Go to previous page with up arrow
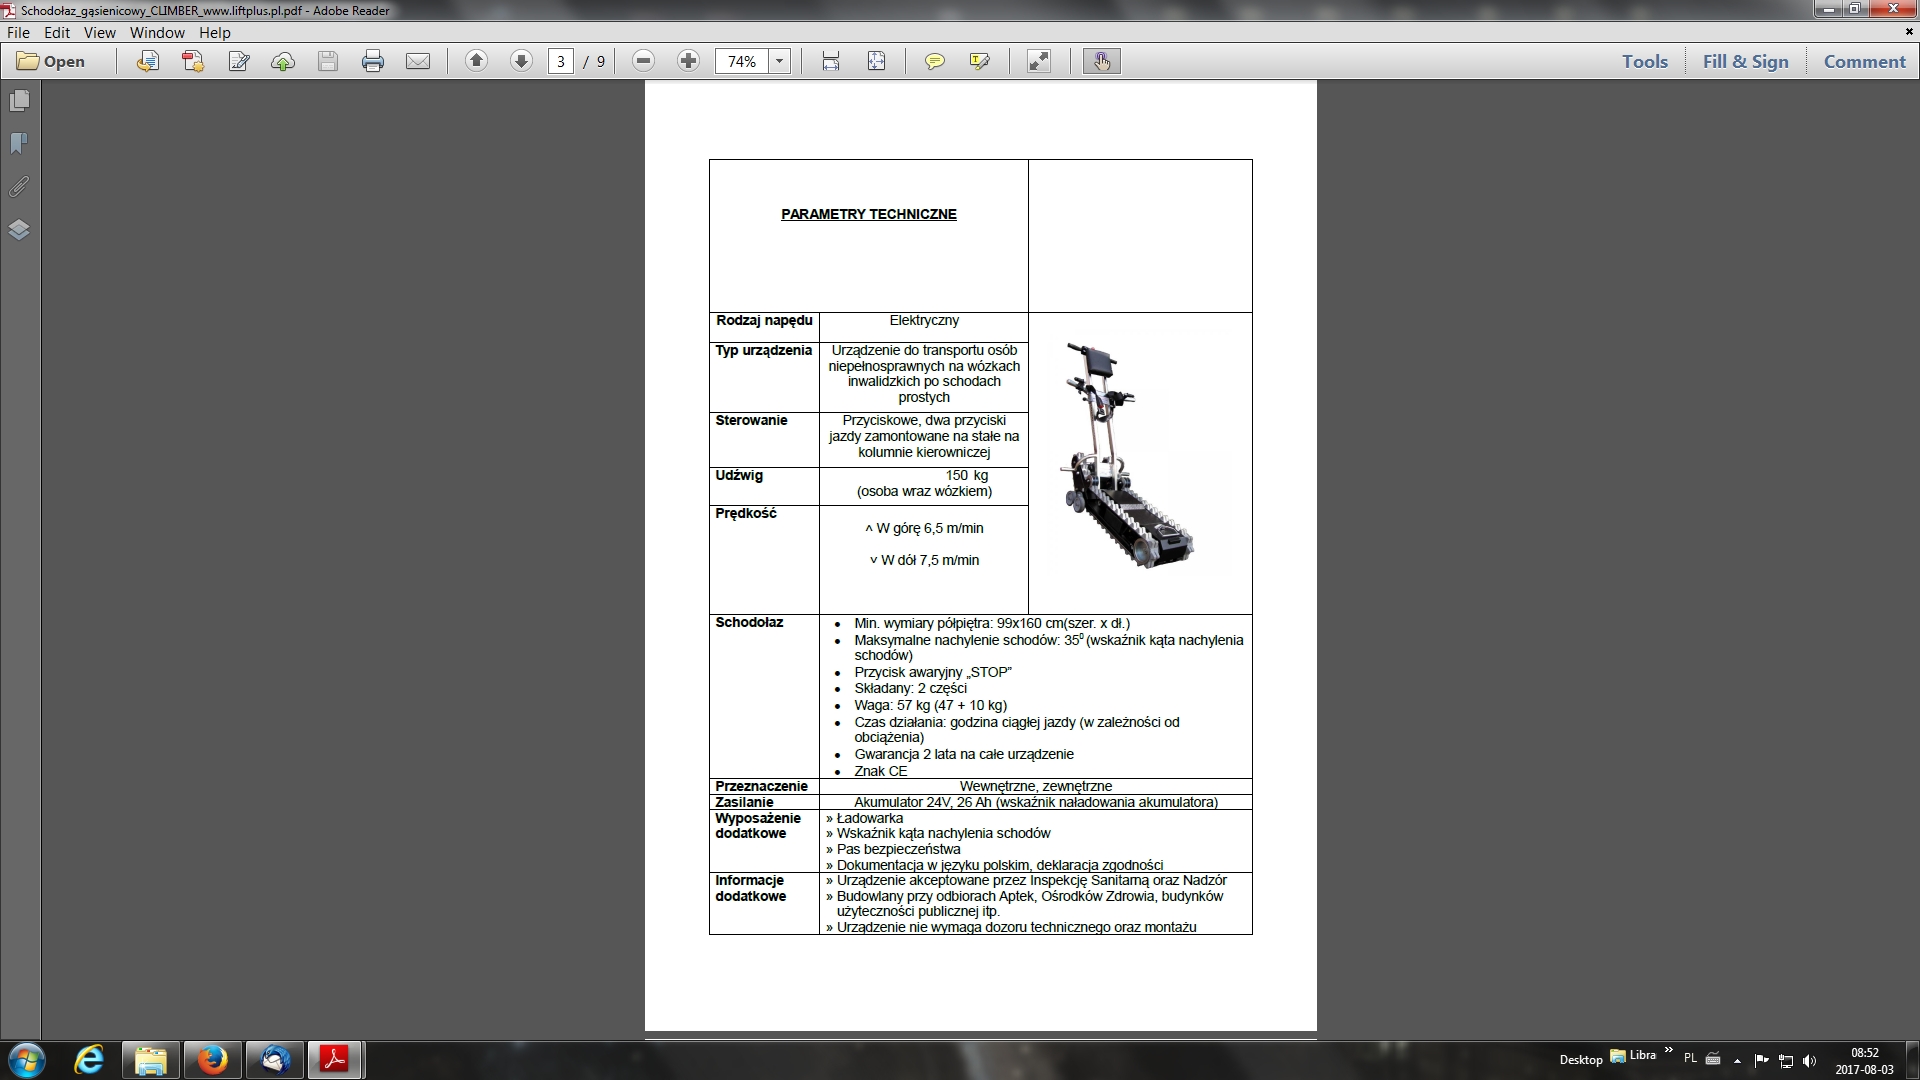Viewport: 1920px width, 1080px height. pos(477,61)
